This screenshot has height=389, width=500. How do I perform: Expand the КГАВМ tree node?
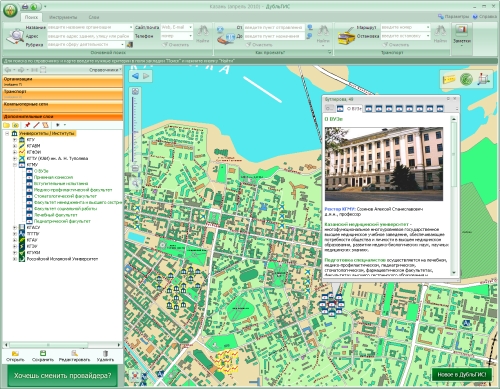point(15,146)
